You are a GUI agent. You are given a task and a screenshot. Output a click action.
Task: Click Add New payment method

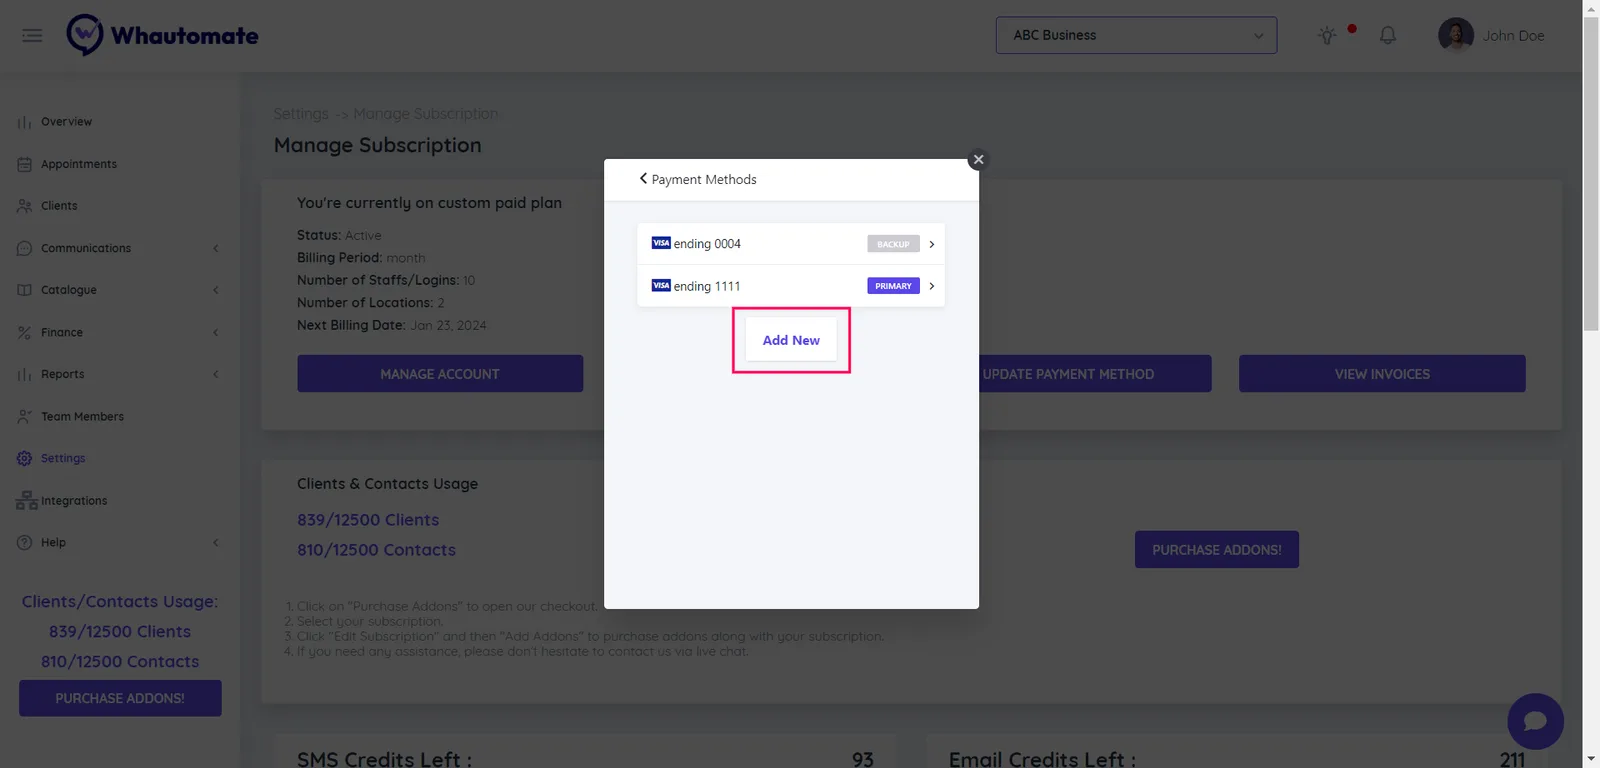(791, 340)
